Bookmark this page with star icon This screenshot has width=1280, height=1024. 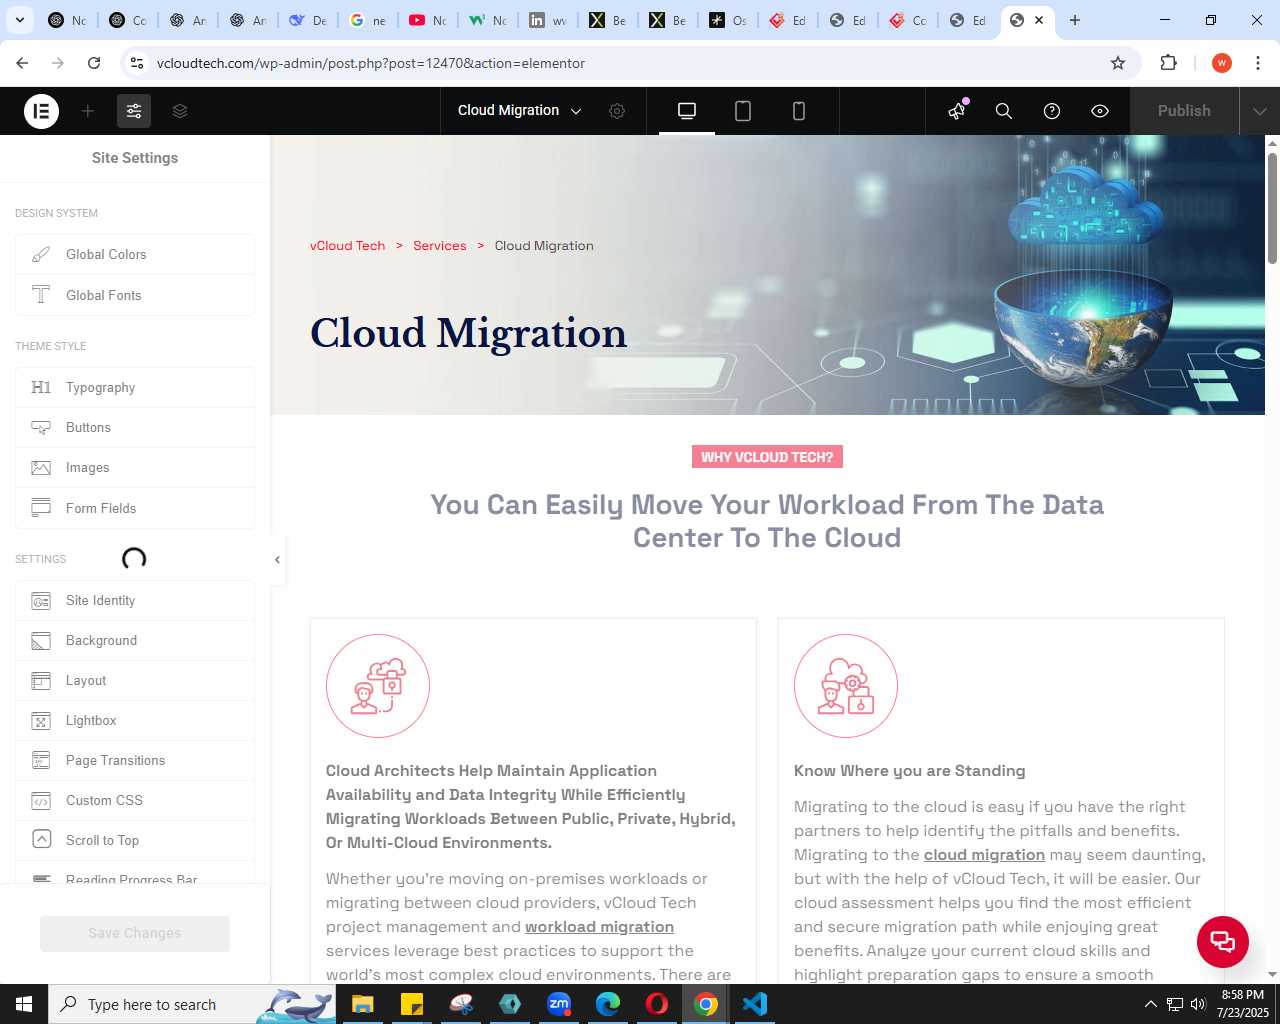coord(1118,63)
